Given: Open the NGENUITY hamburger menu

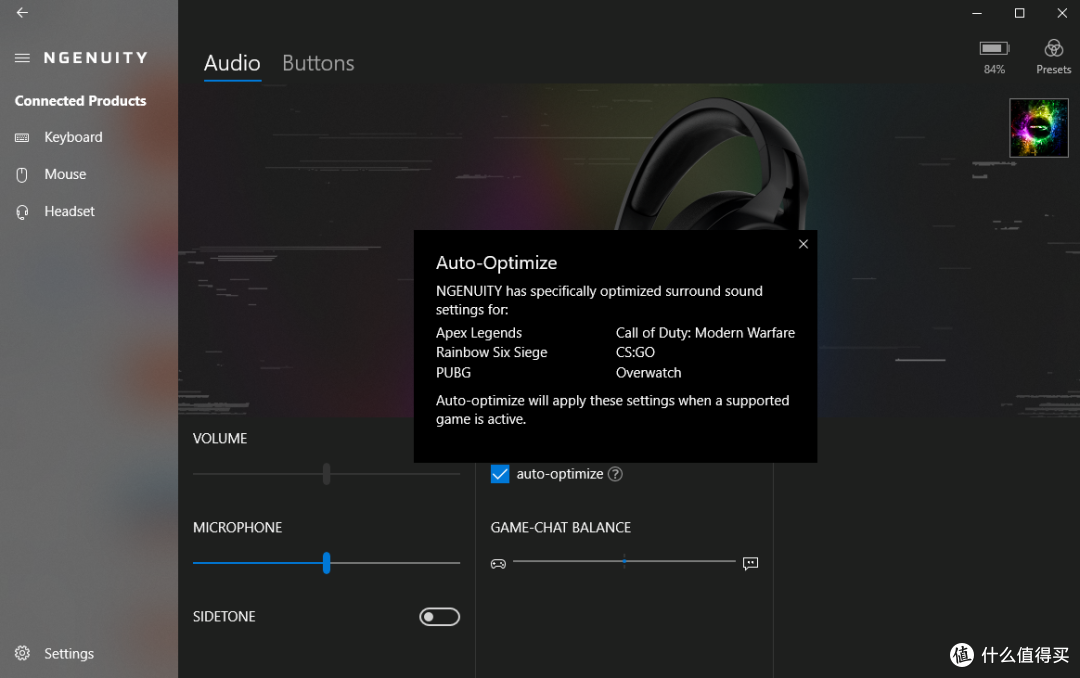Looking at the screenshot, I should coord(22,58).
